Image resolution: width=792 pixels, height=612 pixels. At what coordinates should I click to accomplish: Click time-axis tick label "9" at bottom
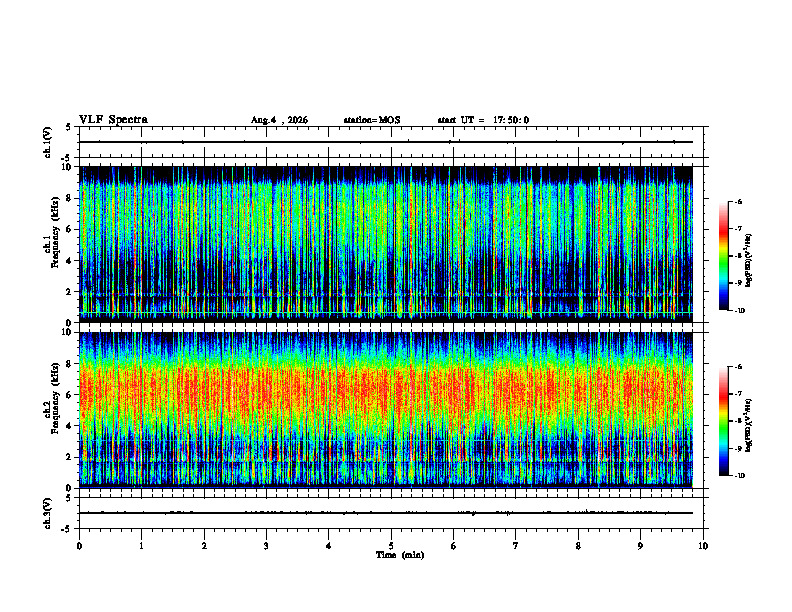coord(640,546)
